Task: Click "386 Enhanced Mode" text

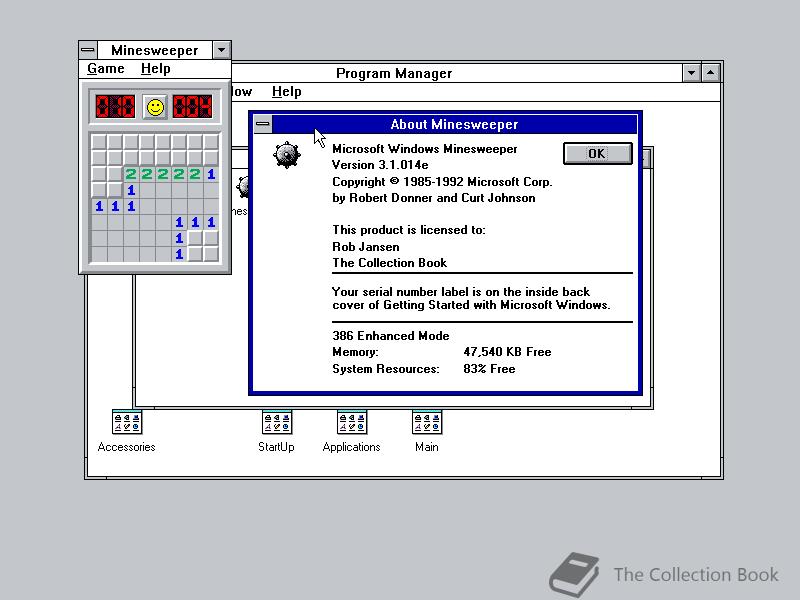Action: 391,336
